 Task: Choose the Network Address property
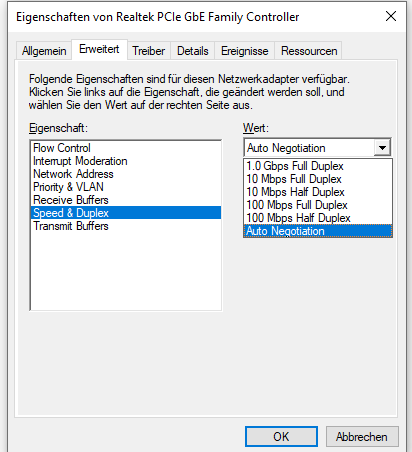(126, 174)
